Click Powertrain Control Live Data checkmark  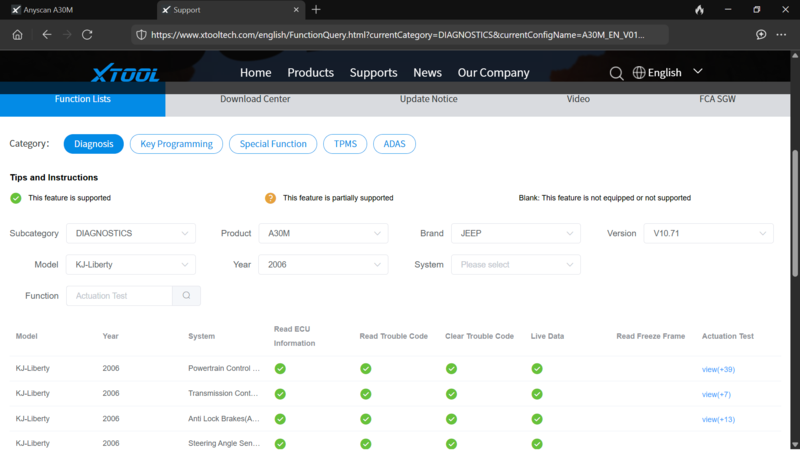click(537, 368)
